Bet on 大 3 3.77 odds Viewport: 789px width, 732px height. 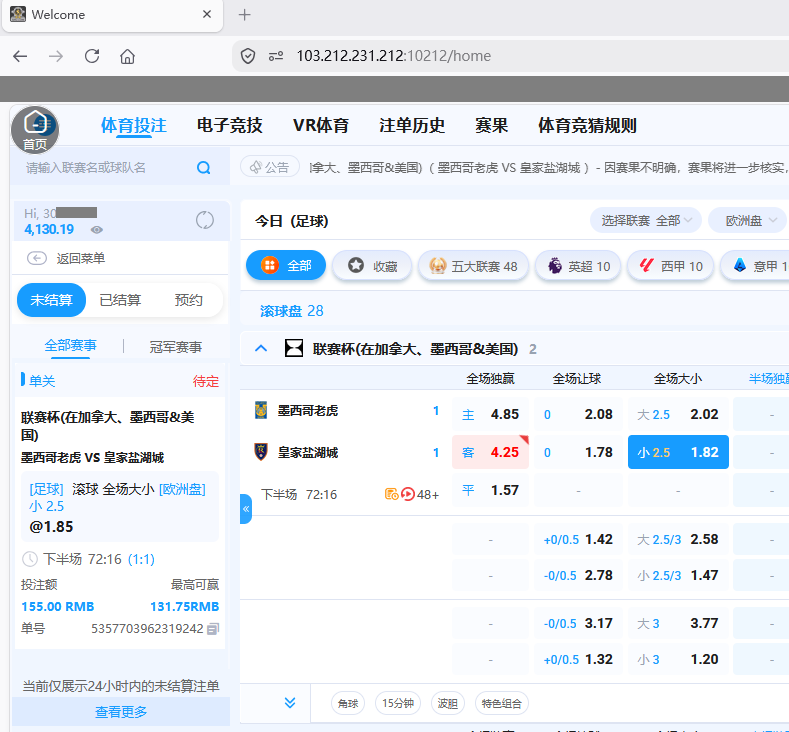(x=678, y=623)
